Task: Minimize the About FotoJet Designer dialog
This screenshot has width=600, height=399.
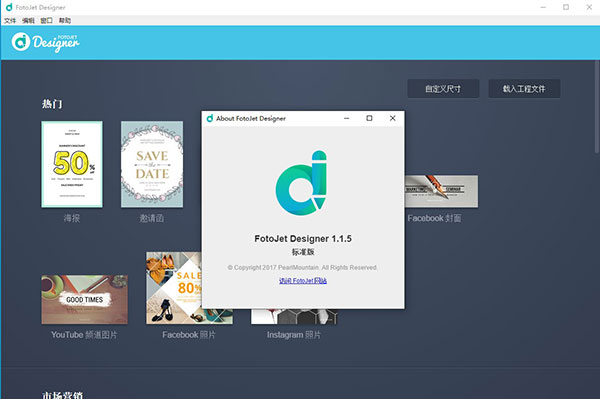Action: click(x=347, y=118)
